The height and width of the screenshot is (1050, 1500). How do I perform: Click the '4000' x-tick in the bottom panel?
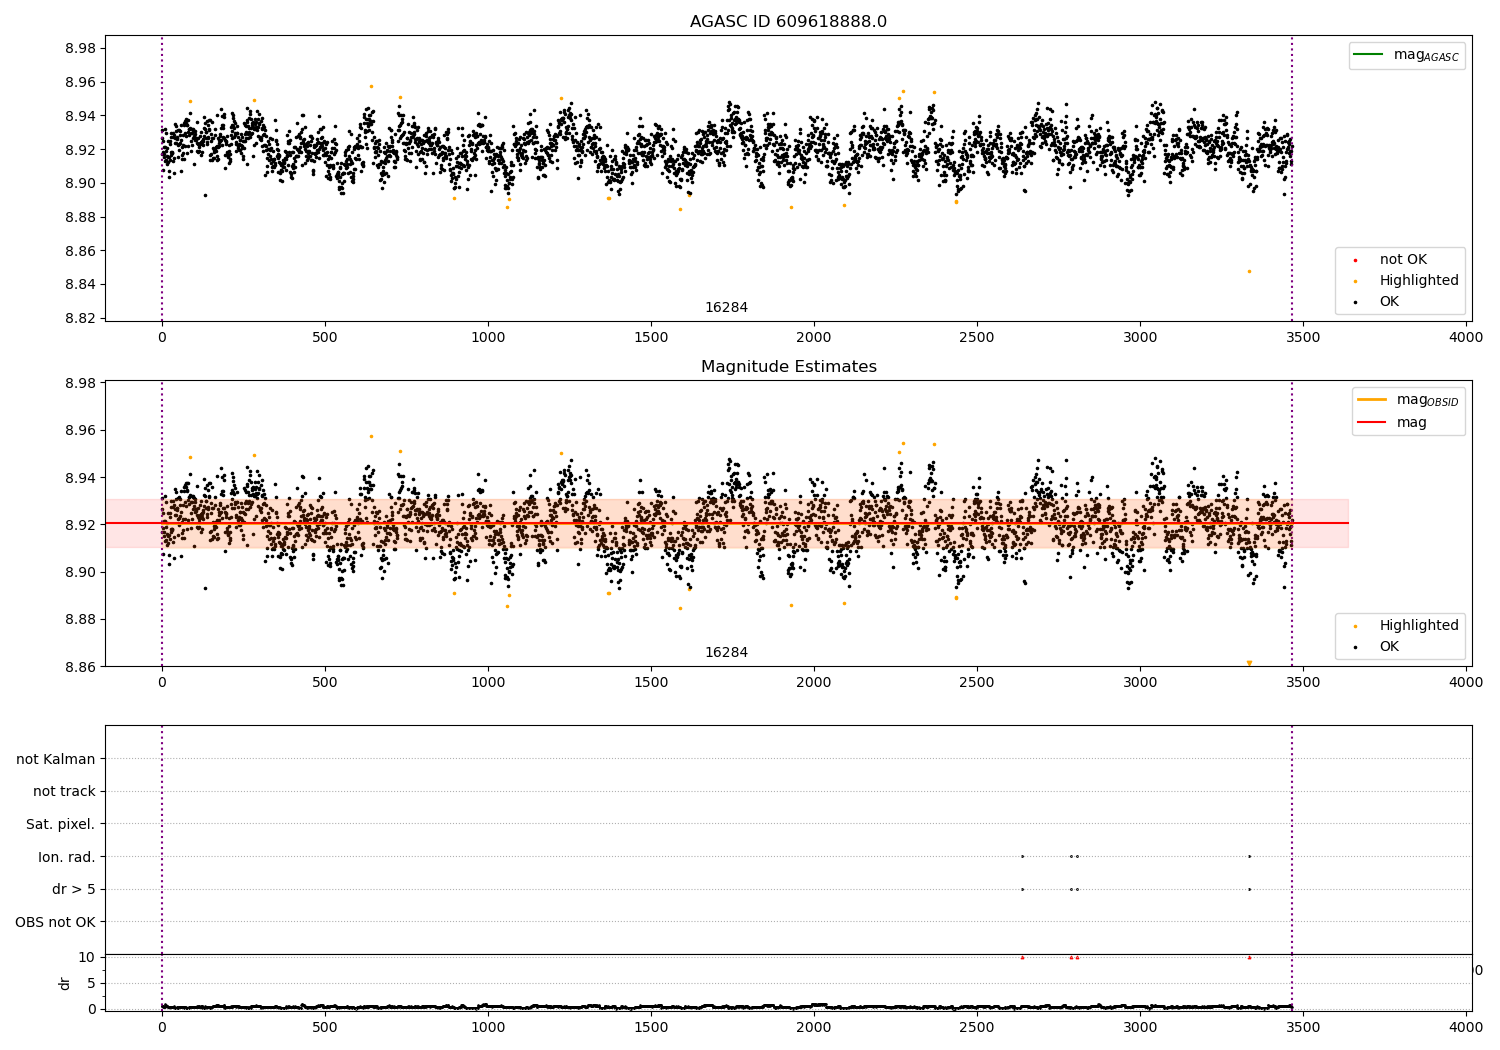click(1467, 1027)
